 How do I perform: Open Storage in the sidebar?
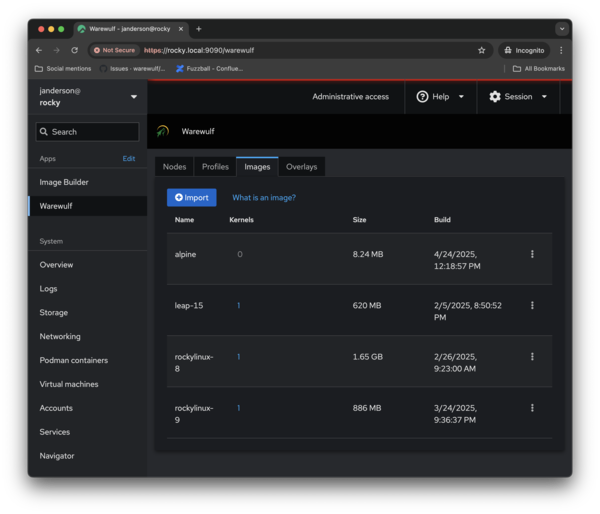point(88,312)
